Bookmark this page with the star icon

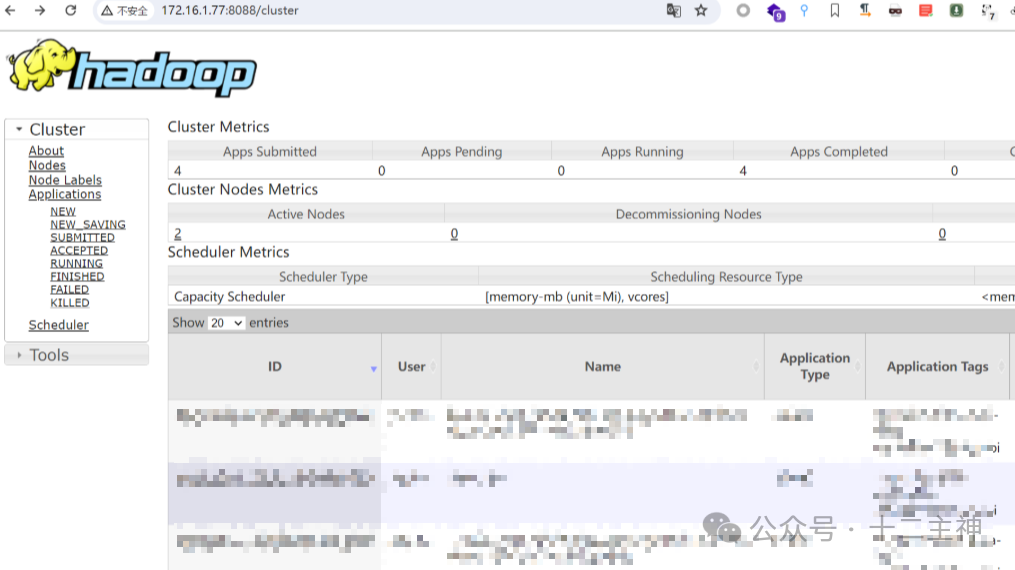pos(701,11)
